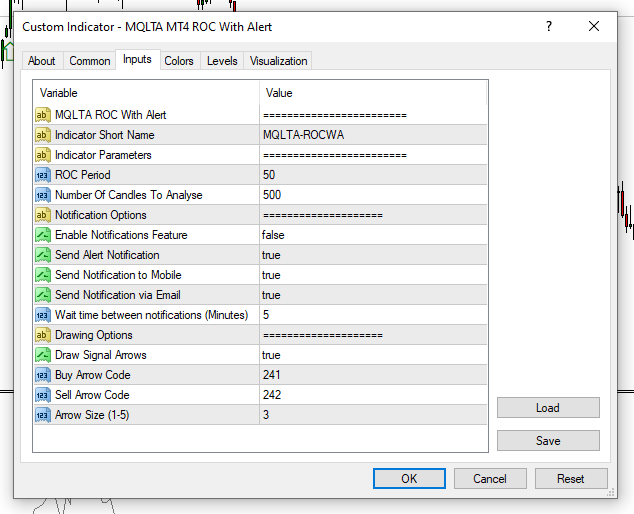Click the 'ROC Period' variable name

[x=82, y=175]
